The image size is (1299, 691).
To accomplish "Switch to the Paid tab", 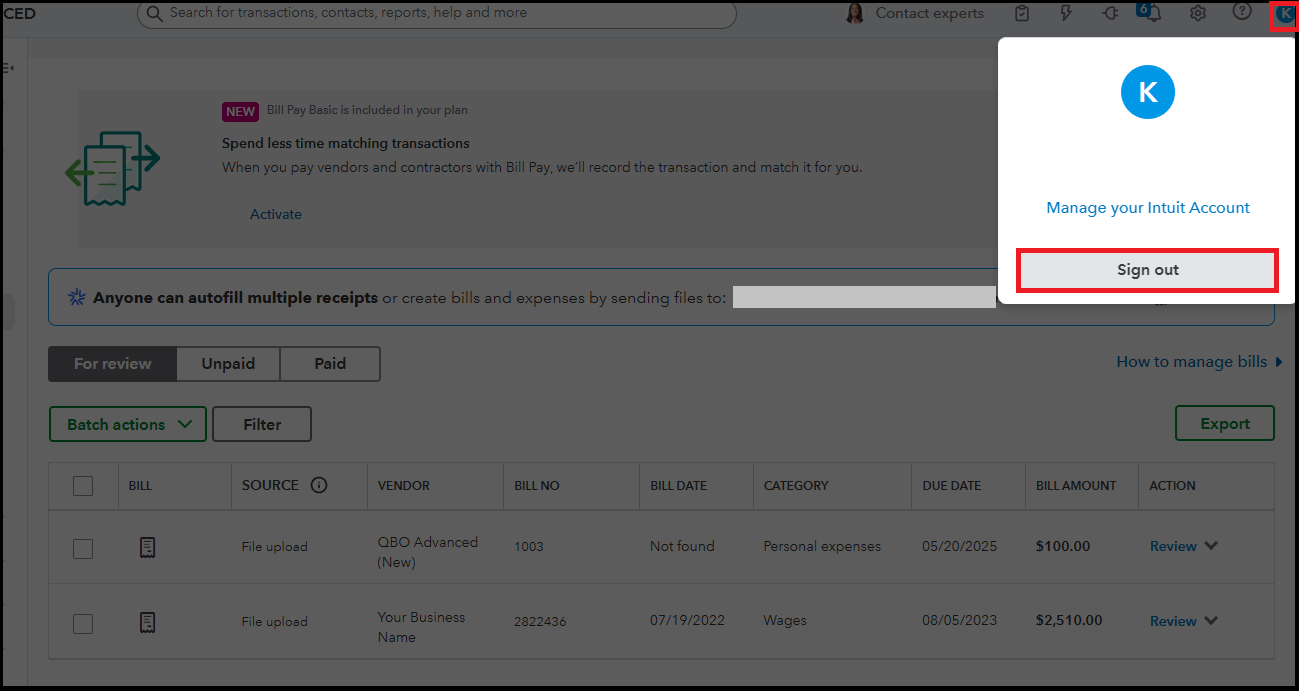I will [330, 364].
